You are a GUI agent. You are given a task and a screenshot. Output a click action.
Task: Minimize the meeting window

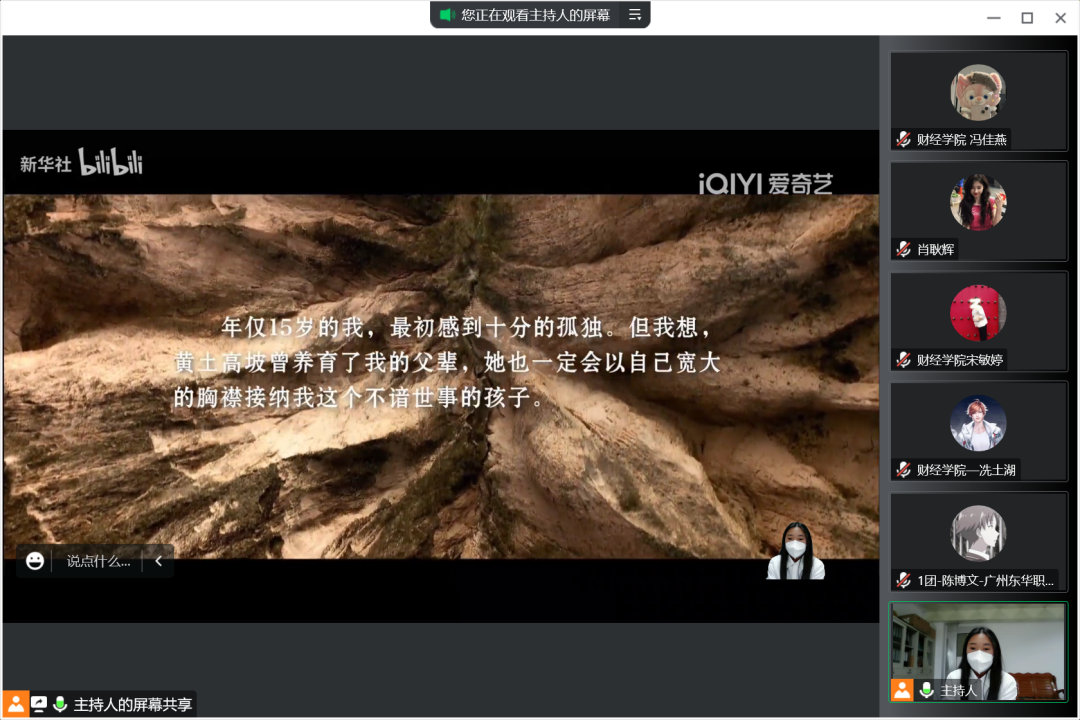[x=993, y=18]
